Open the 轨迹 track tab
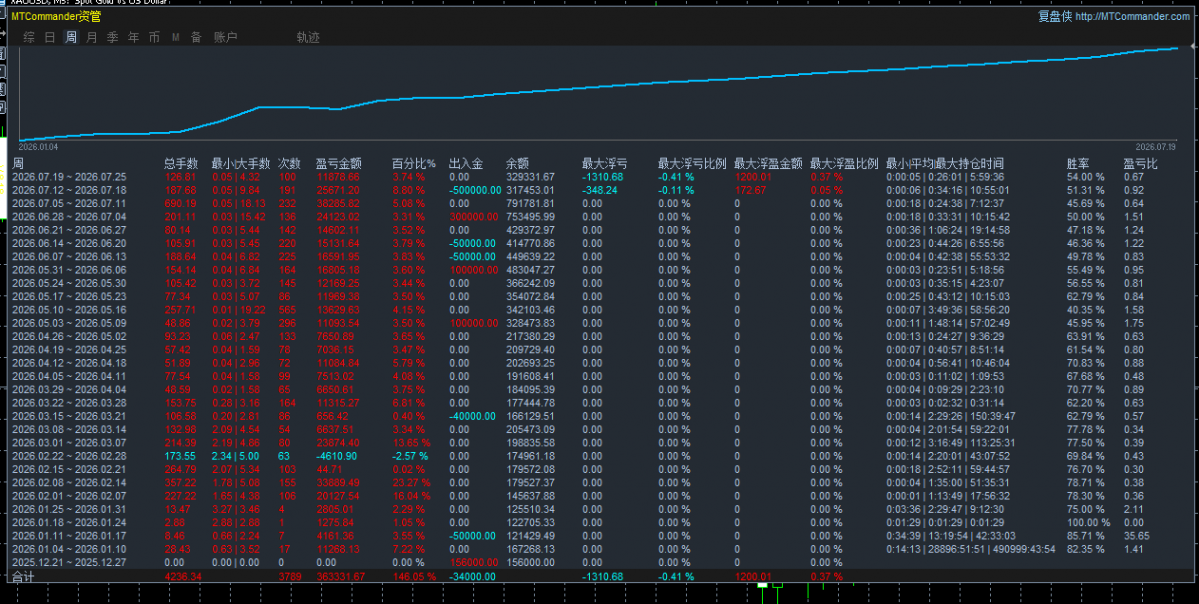This screenshot has width=1199, height=604. [308, 37]
